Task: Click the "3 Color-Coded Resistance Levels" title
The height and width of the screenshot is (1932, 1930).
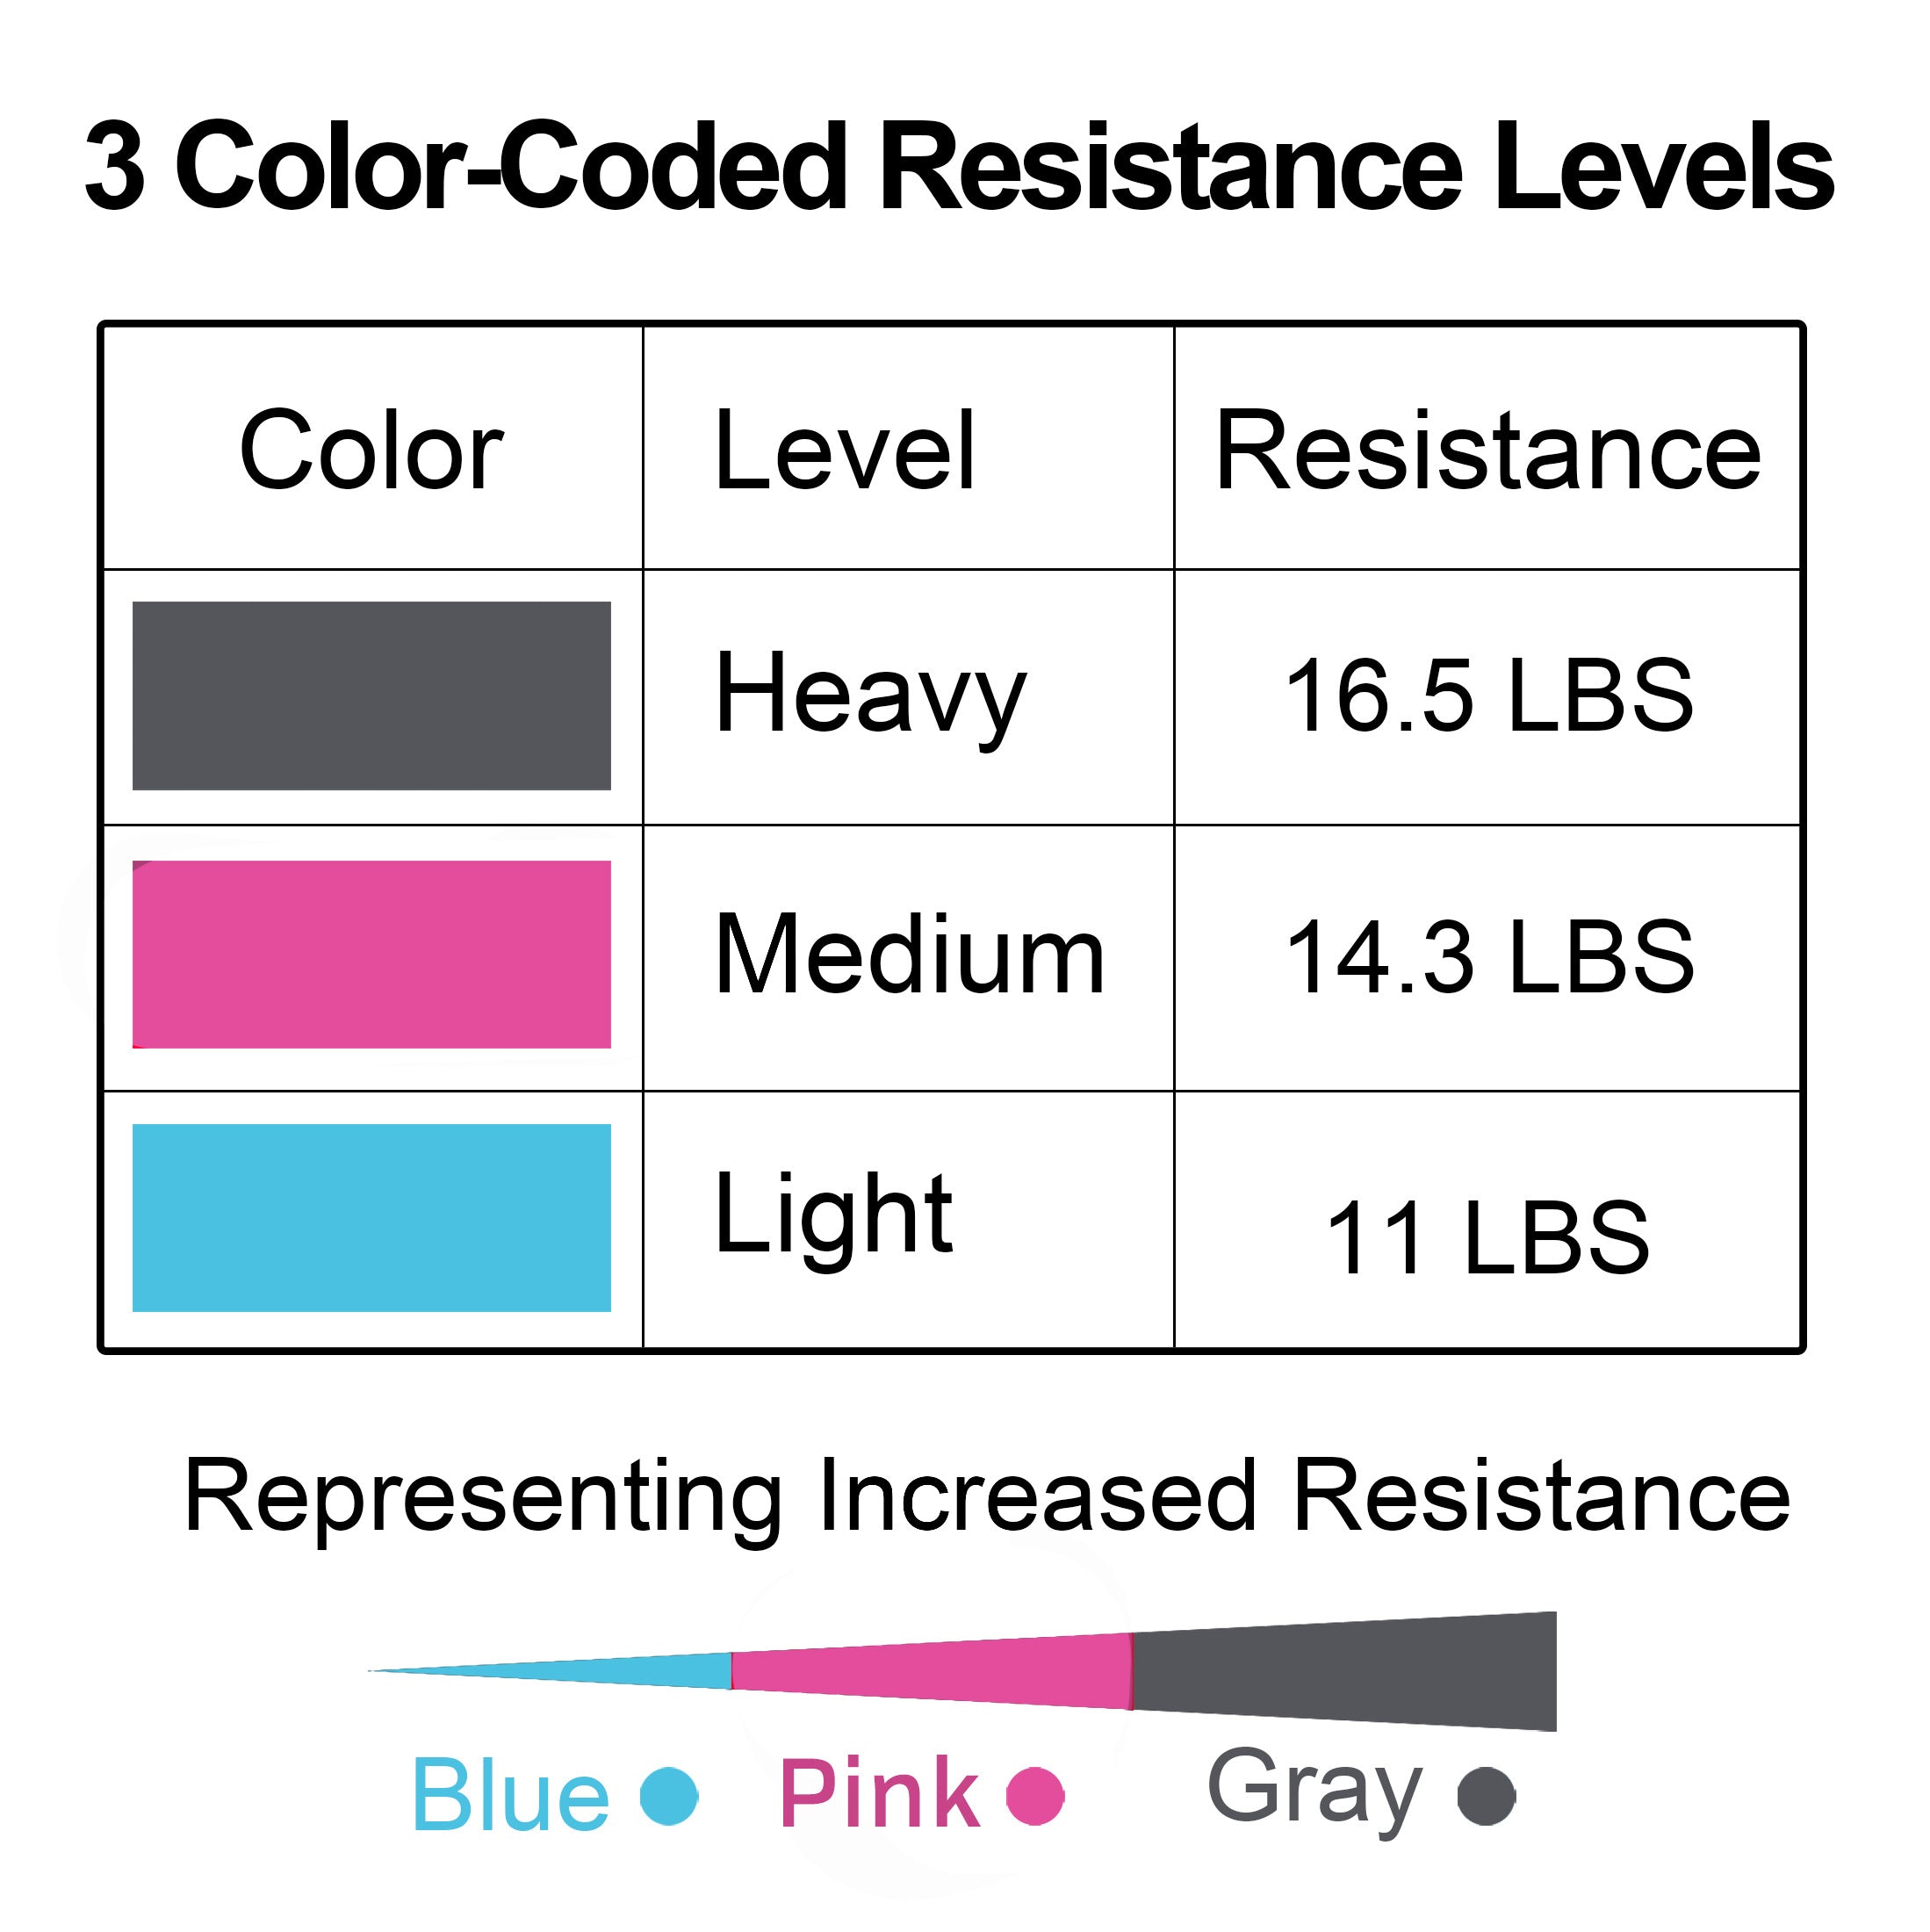Action: tap(959, 167)
